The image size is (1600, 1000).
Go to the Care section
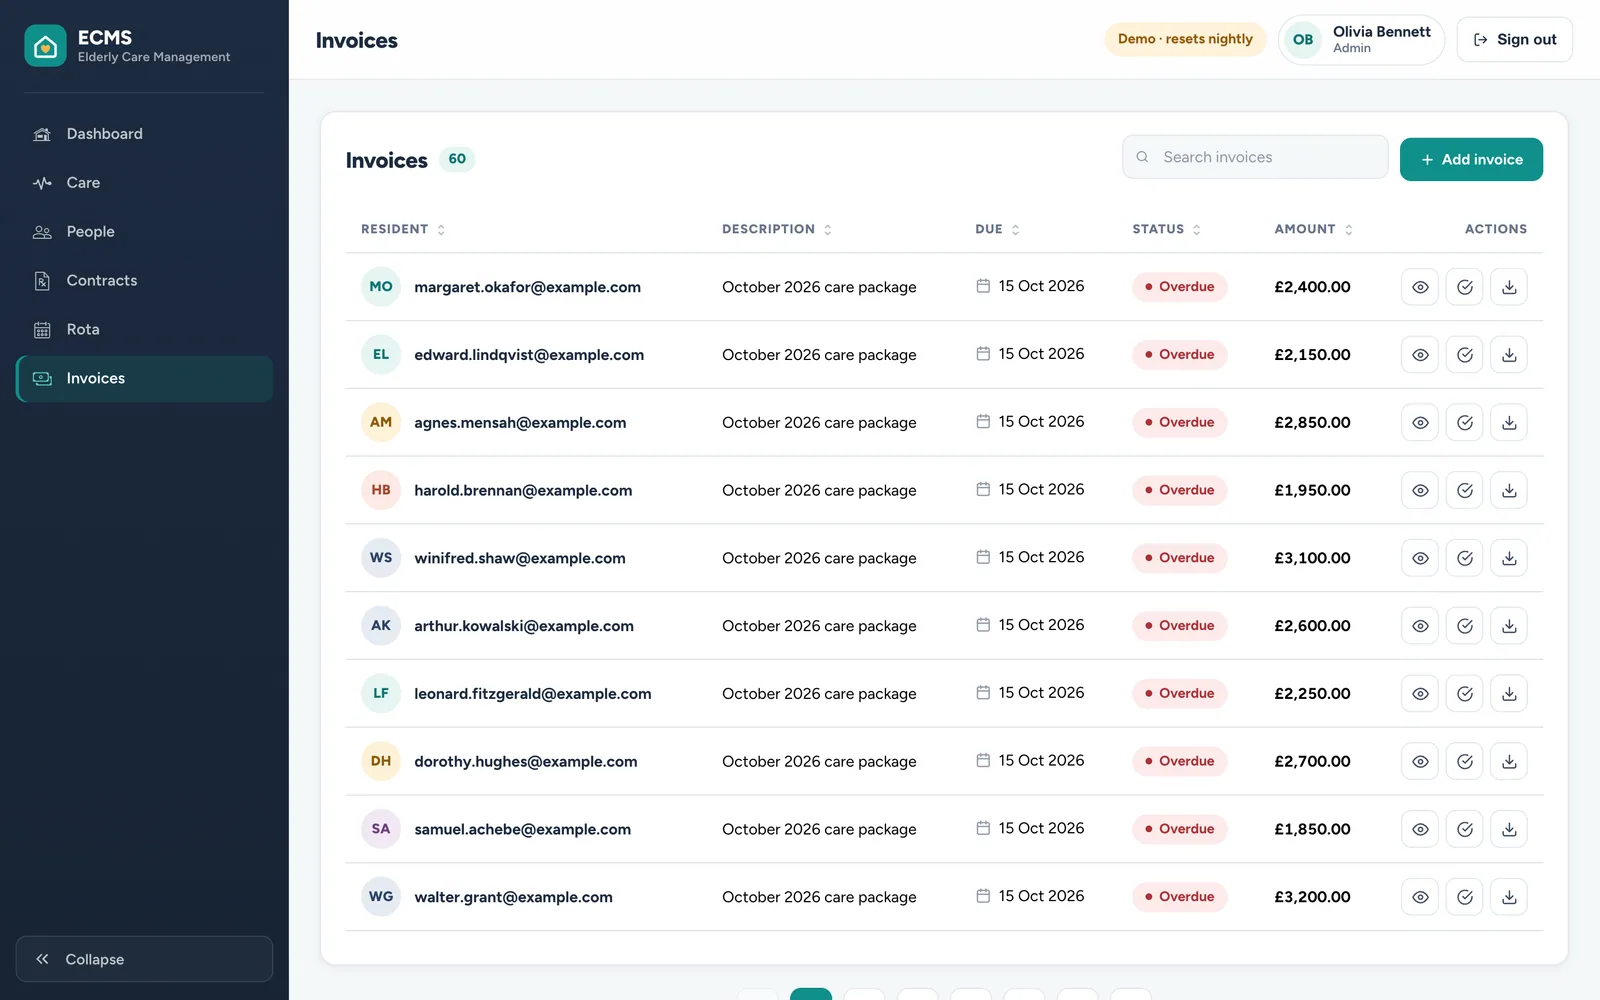click(x=144, y=183)
